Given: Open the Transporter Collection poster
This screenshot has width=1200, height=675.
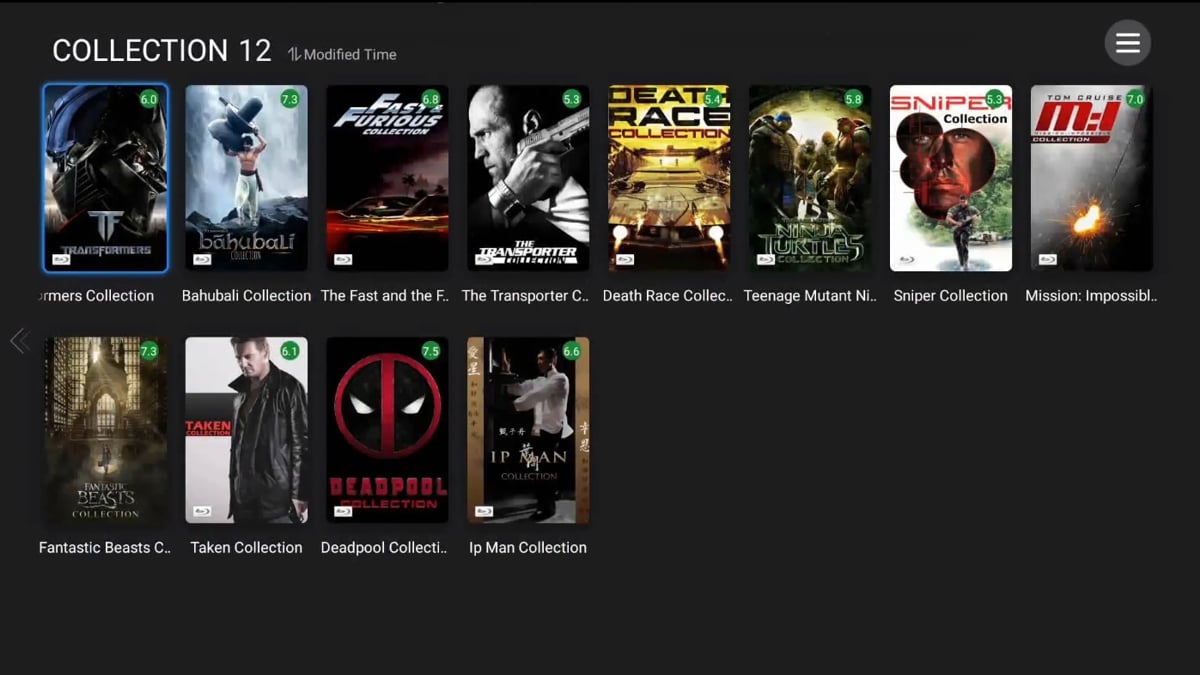Looking at the screenshot, I should (x=528, y=178).
